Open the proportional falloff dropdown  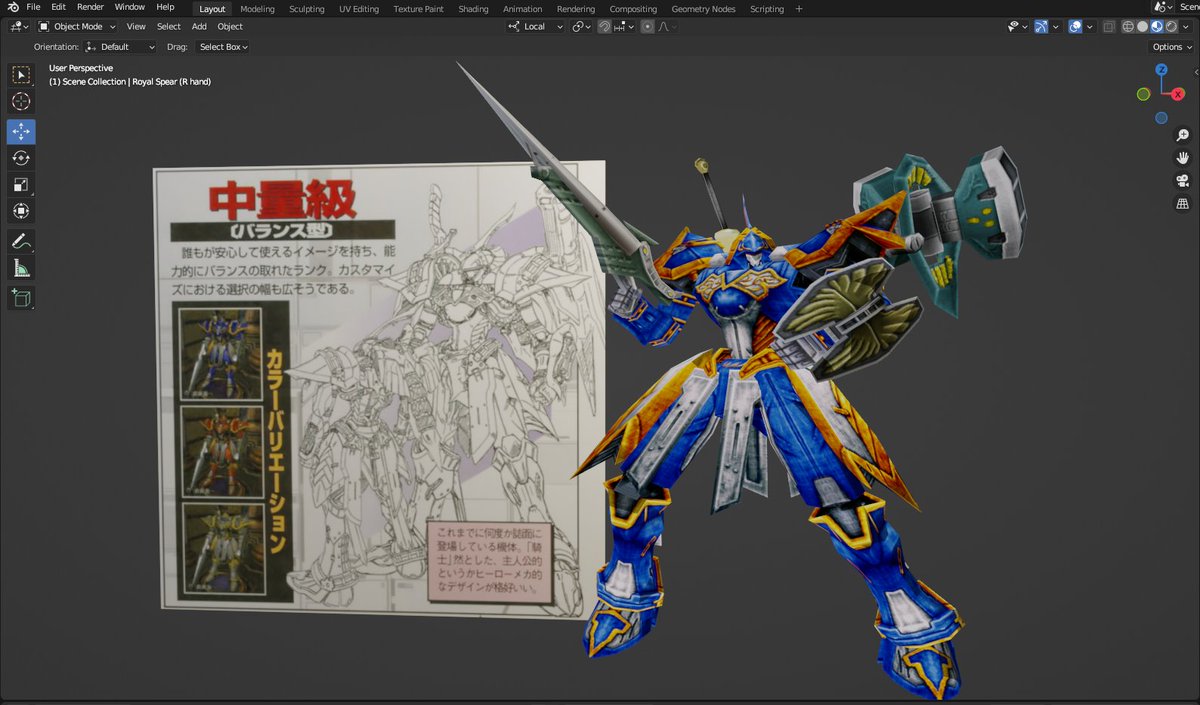tap(666, 27)
